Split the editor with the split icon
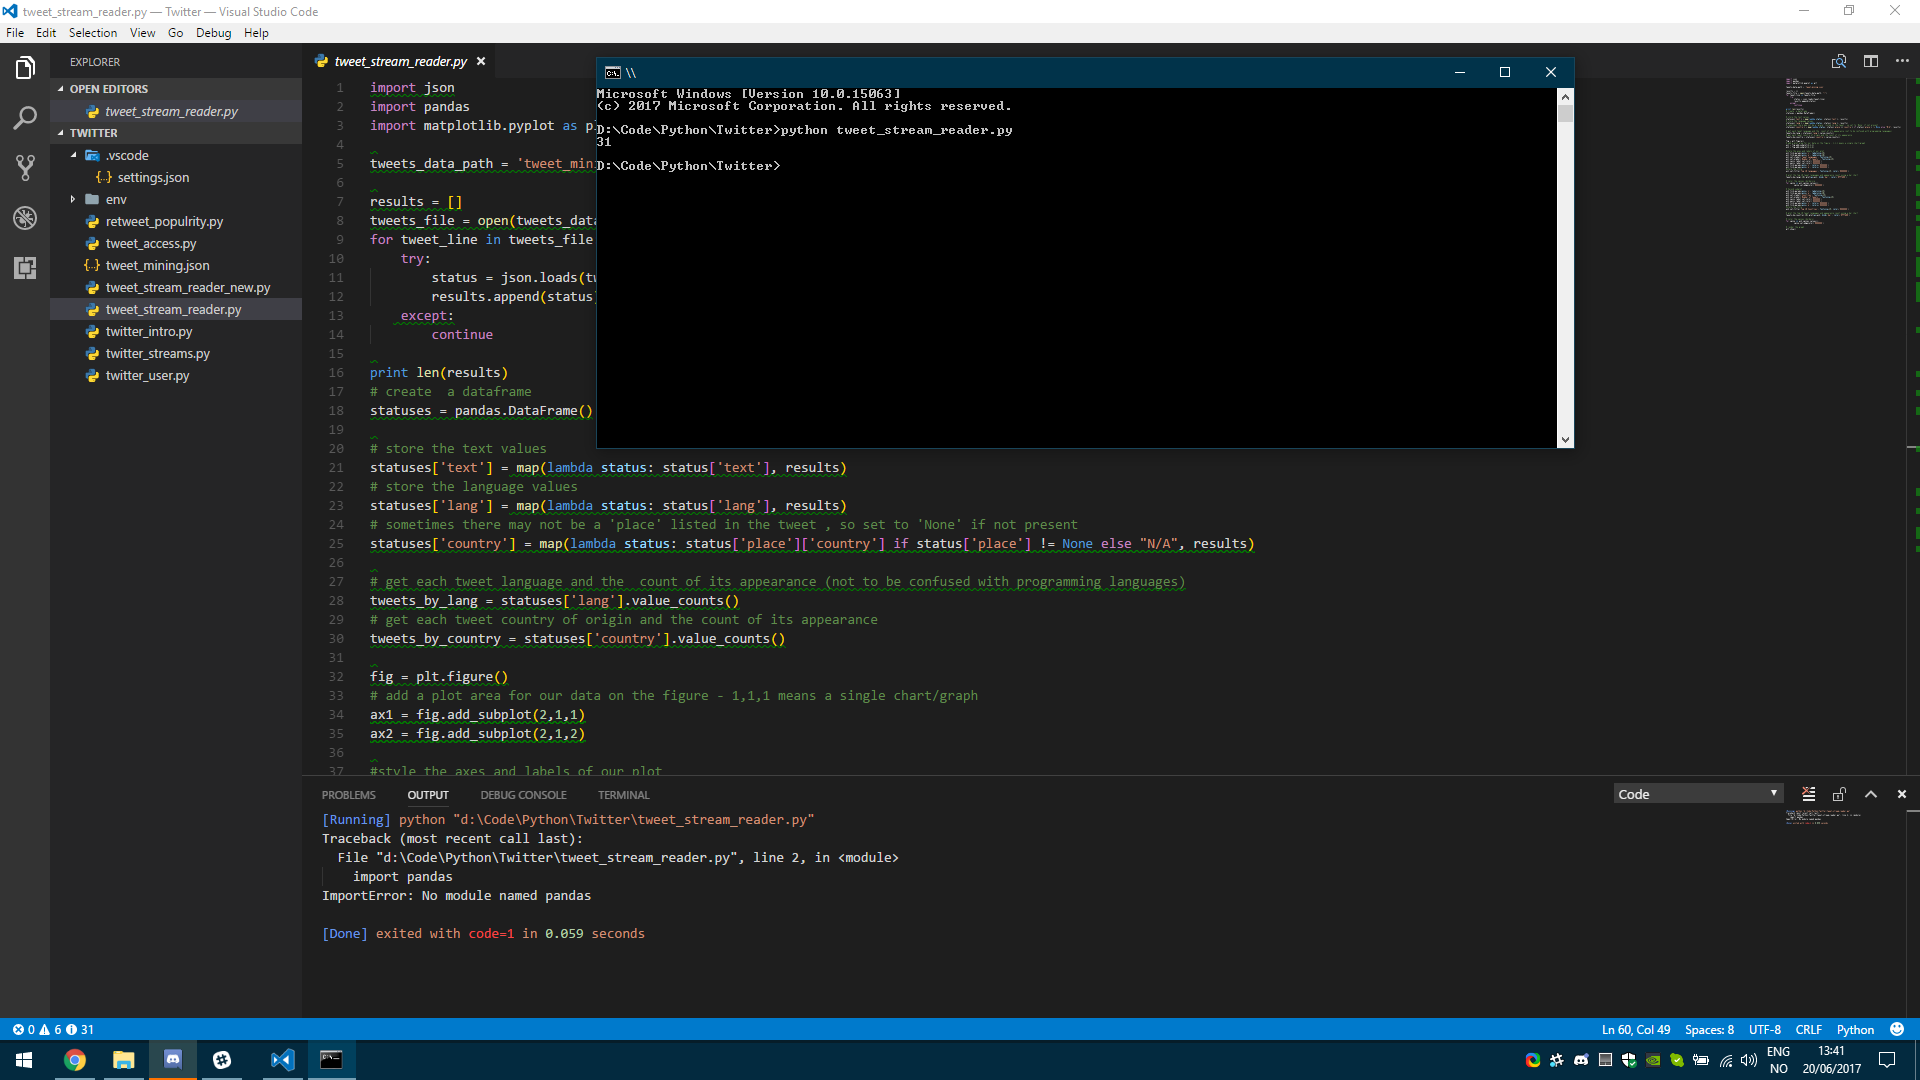The image size is (1920, 1080). [1871, 61]
